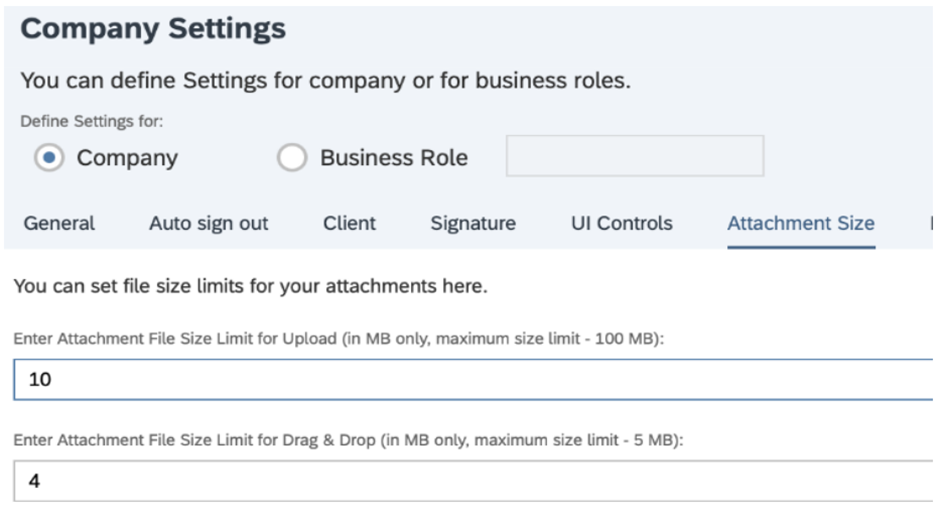Switch to the UI Controls tab
The image size is (942, 526).
[621, 223]
